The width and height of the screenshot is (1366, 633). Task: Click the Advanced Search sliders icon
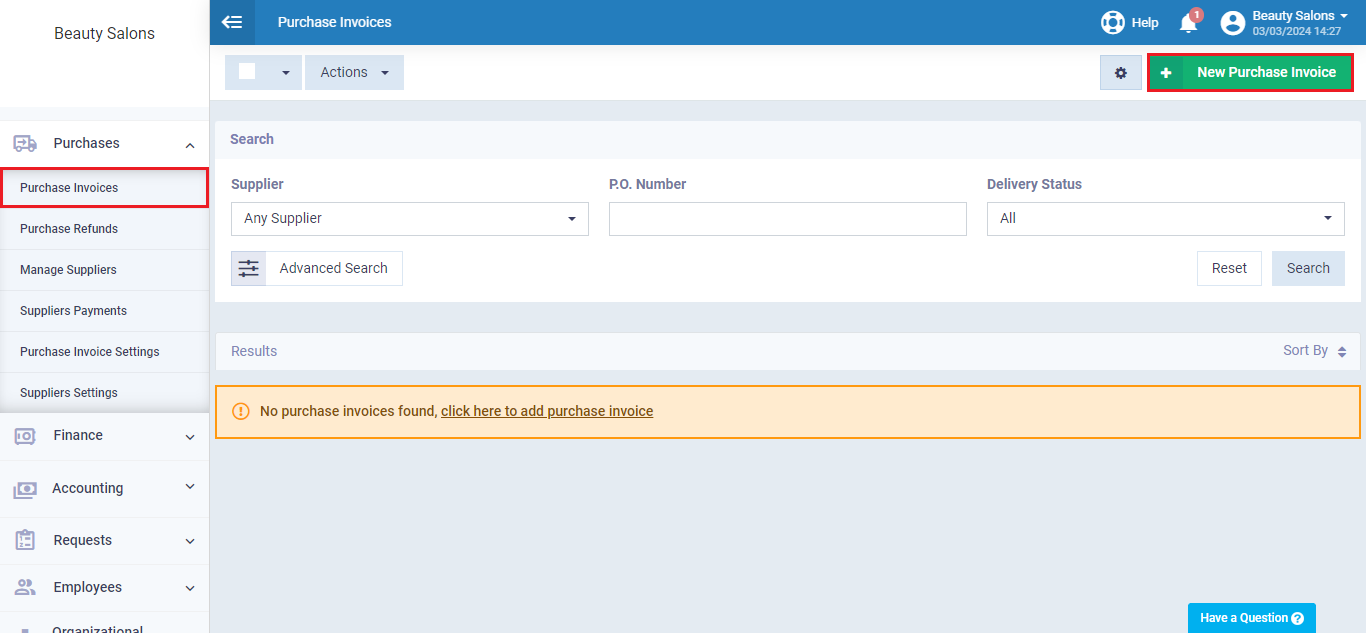point(248,268)
